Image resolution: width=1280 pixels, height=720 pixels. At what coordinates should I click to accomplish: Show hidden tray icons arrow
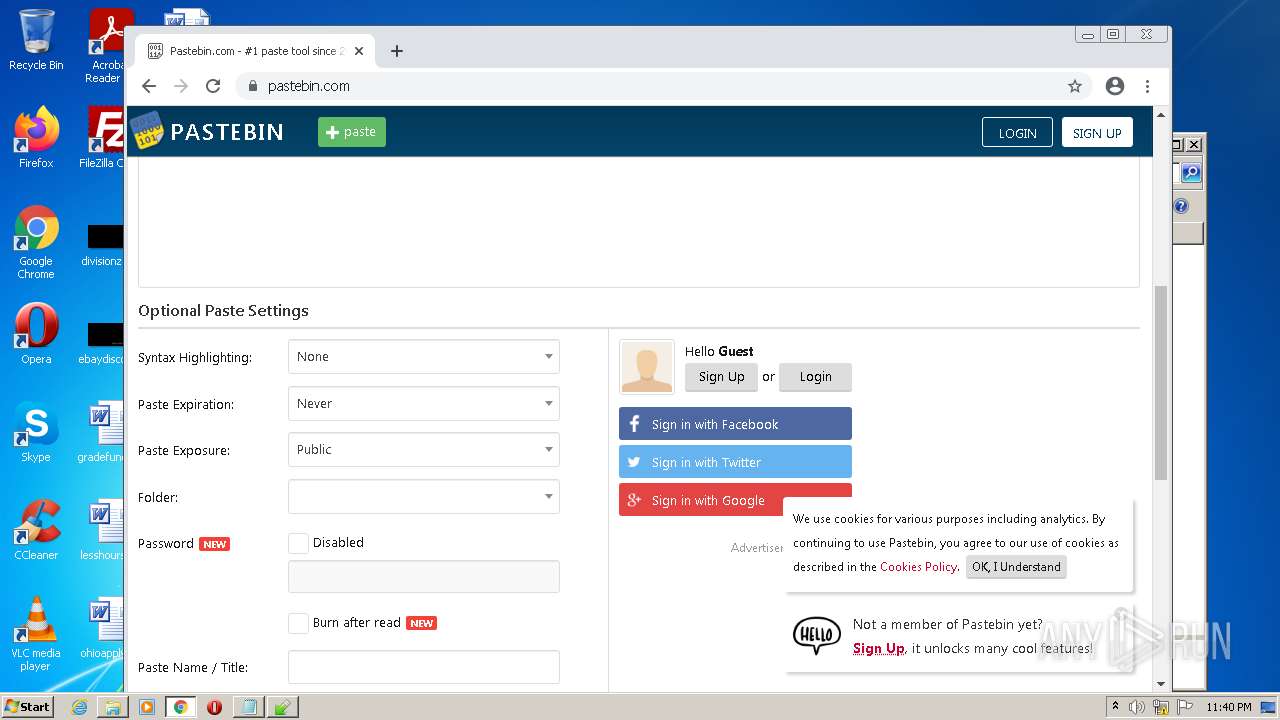pos(1115,707)
